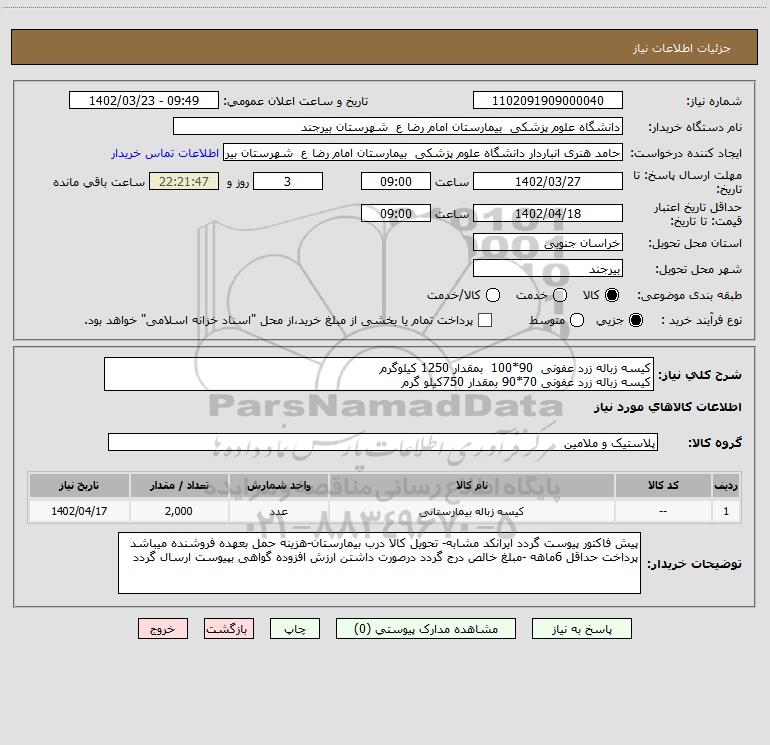Select the متوسط purchase type radio
The width and height of the screenshot is (770, 745).
[577, 320]
